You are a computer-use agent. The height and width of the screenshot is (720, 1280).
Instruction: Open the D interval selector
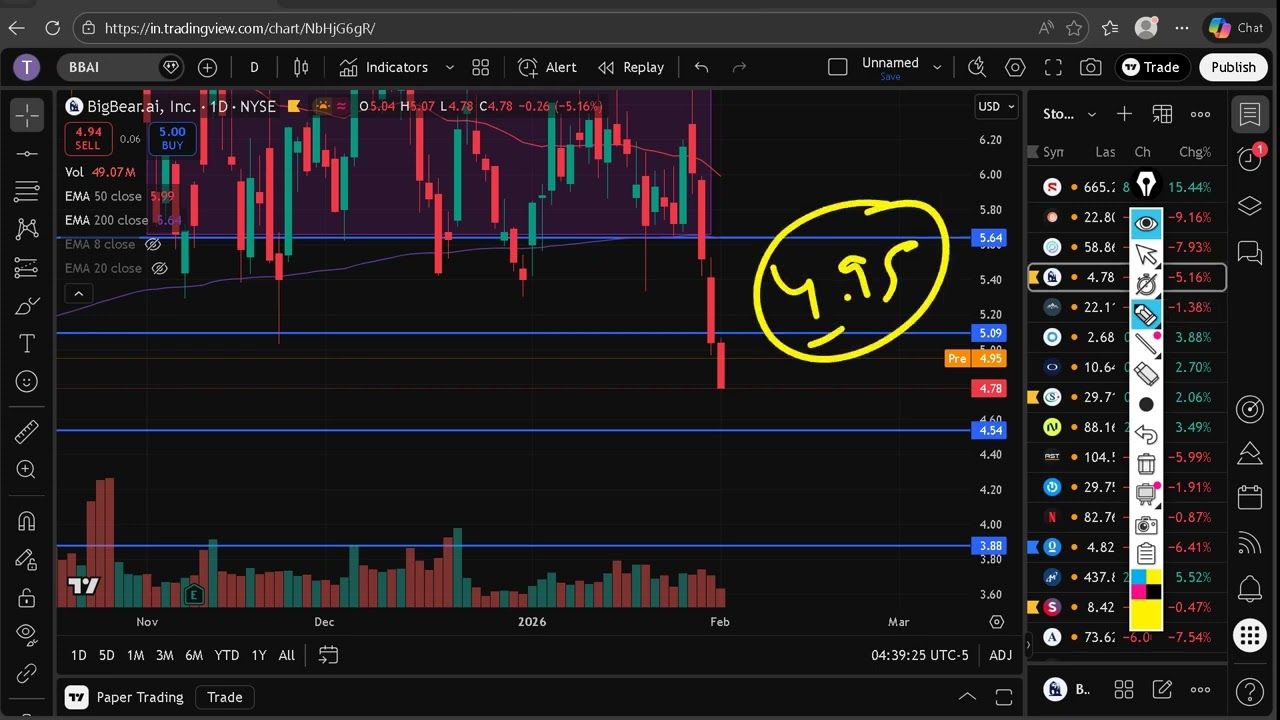click(x=254, y=67)
